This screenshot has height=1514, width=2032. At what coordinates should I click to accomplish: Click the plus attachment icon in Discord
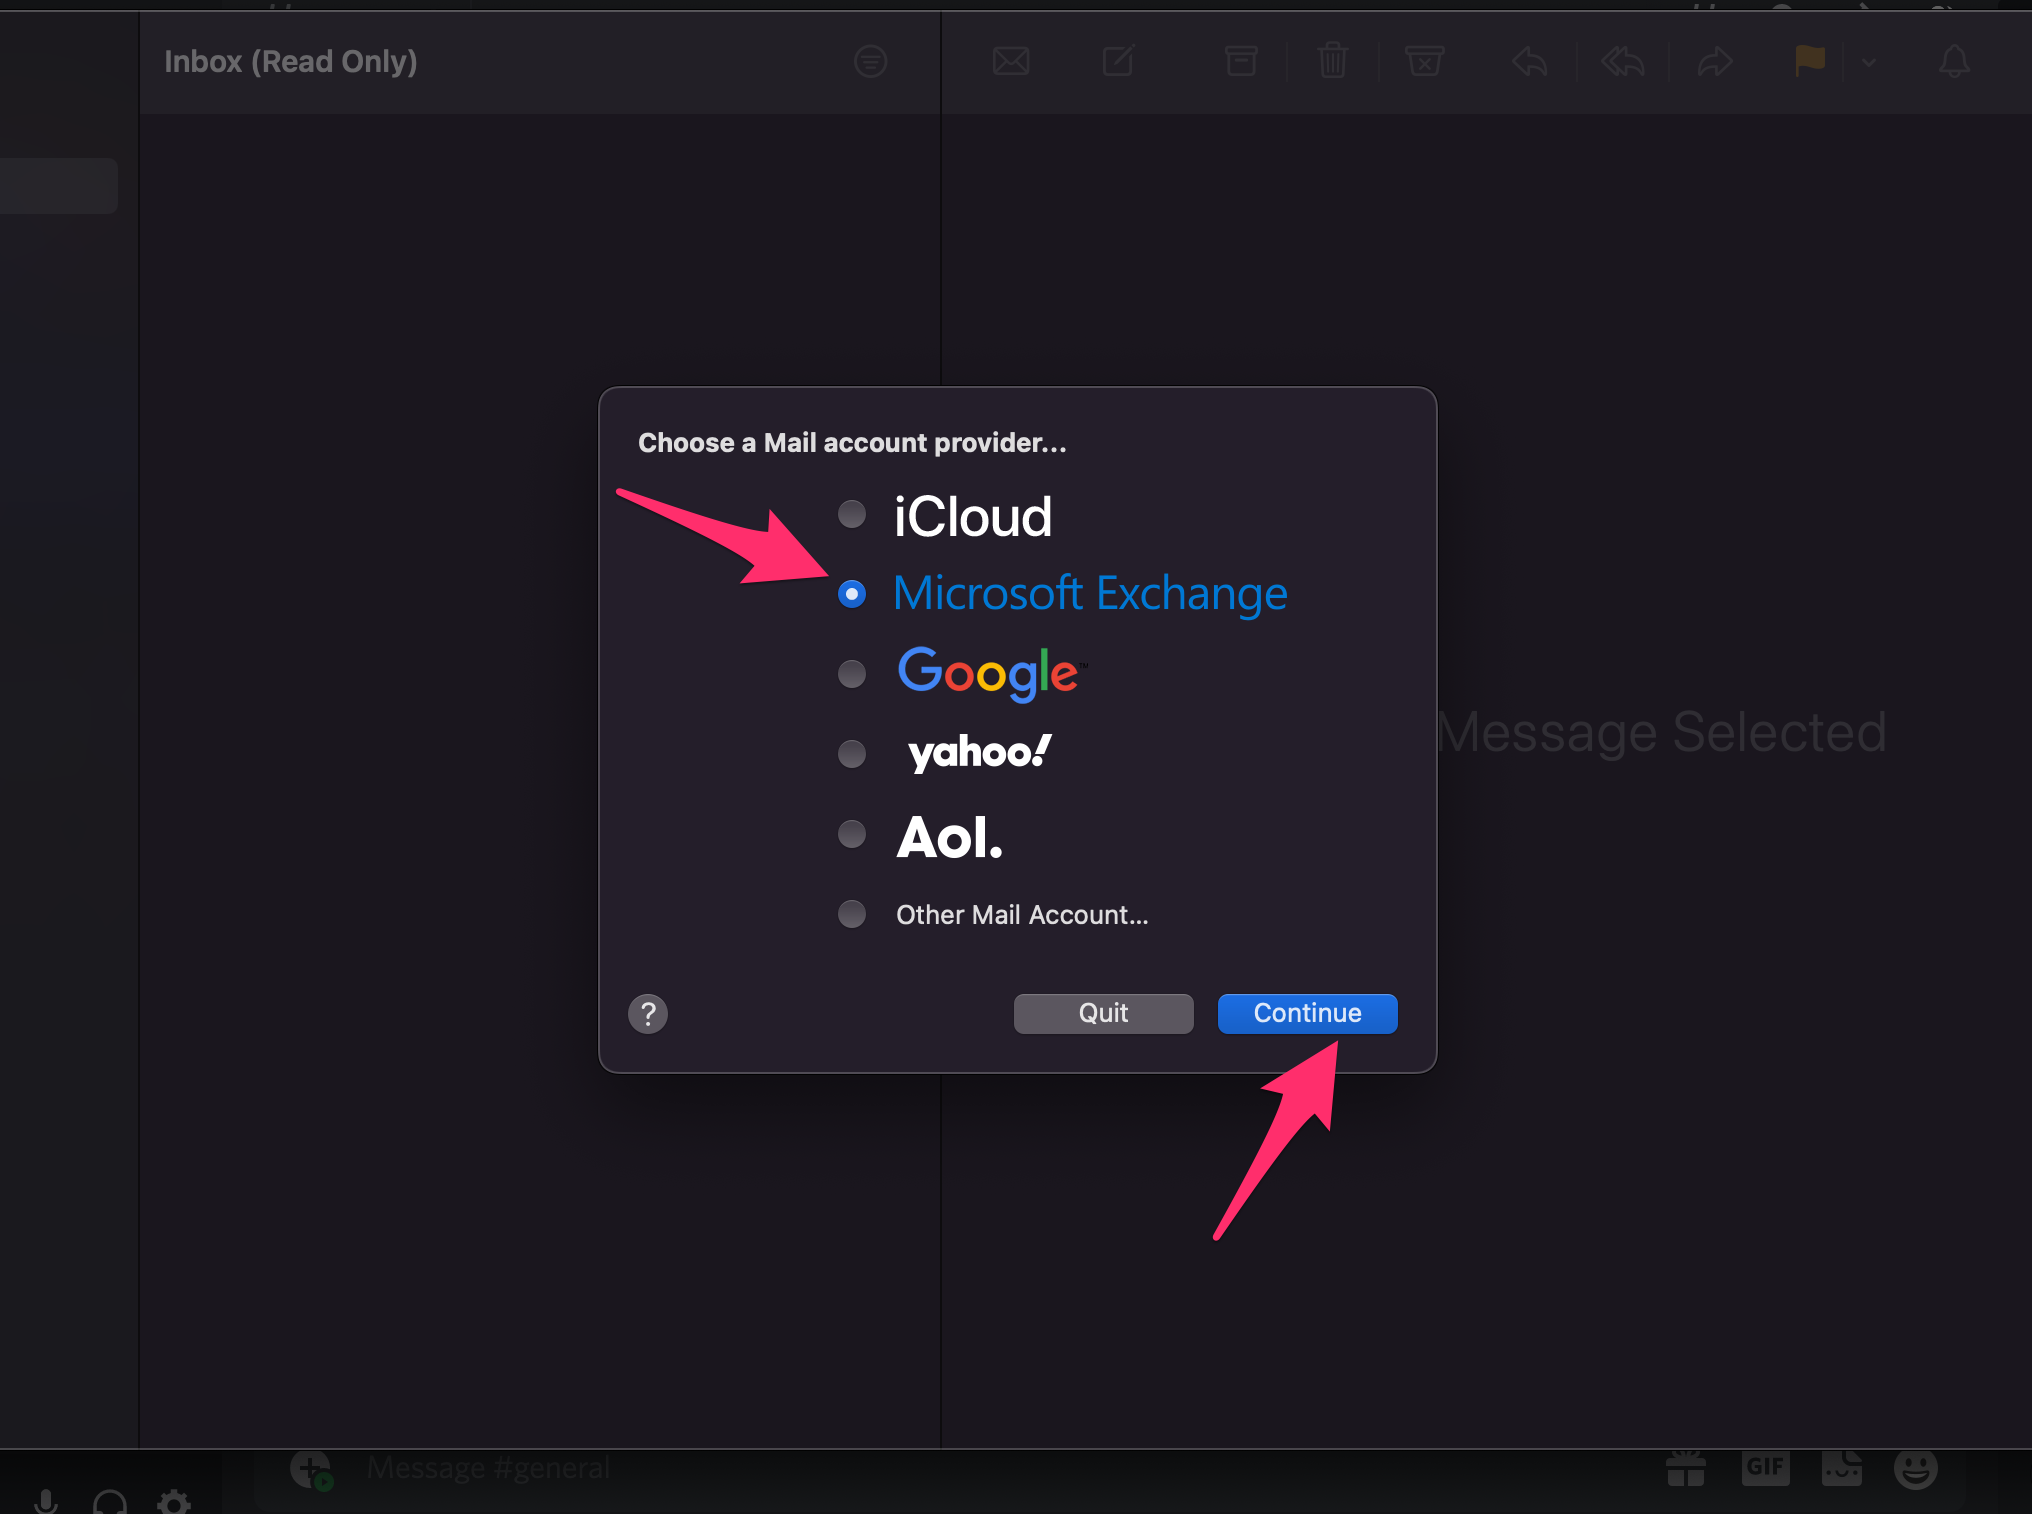(311, 1470)
